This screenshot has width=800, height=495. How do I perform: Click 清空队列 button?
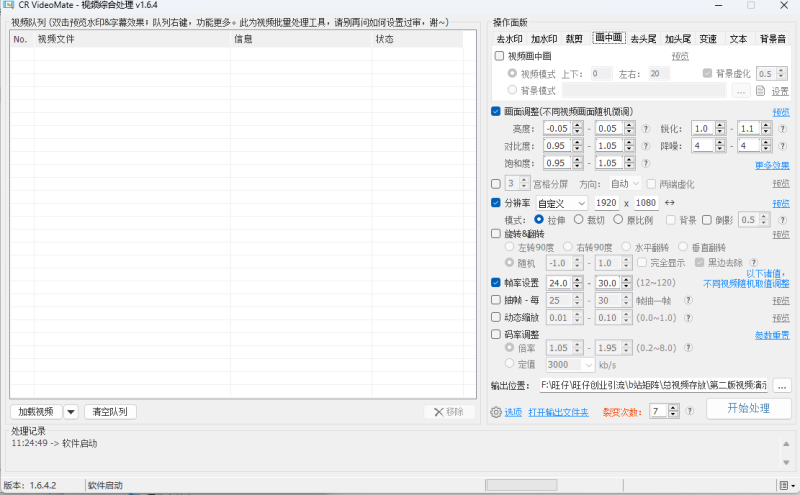(110, 412)
